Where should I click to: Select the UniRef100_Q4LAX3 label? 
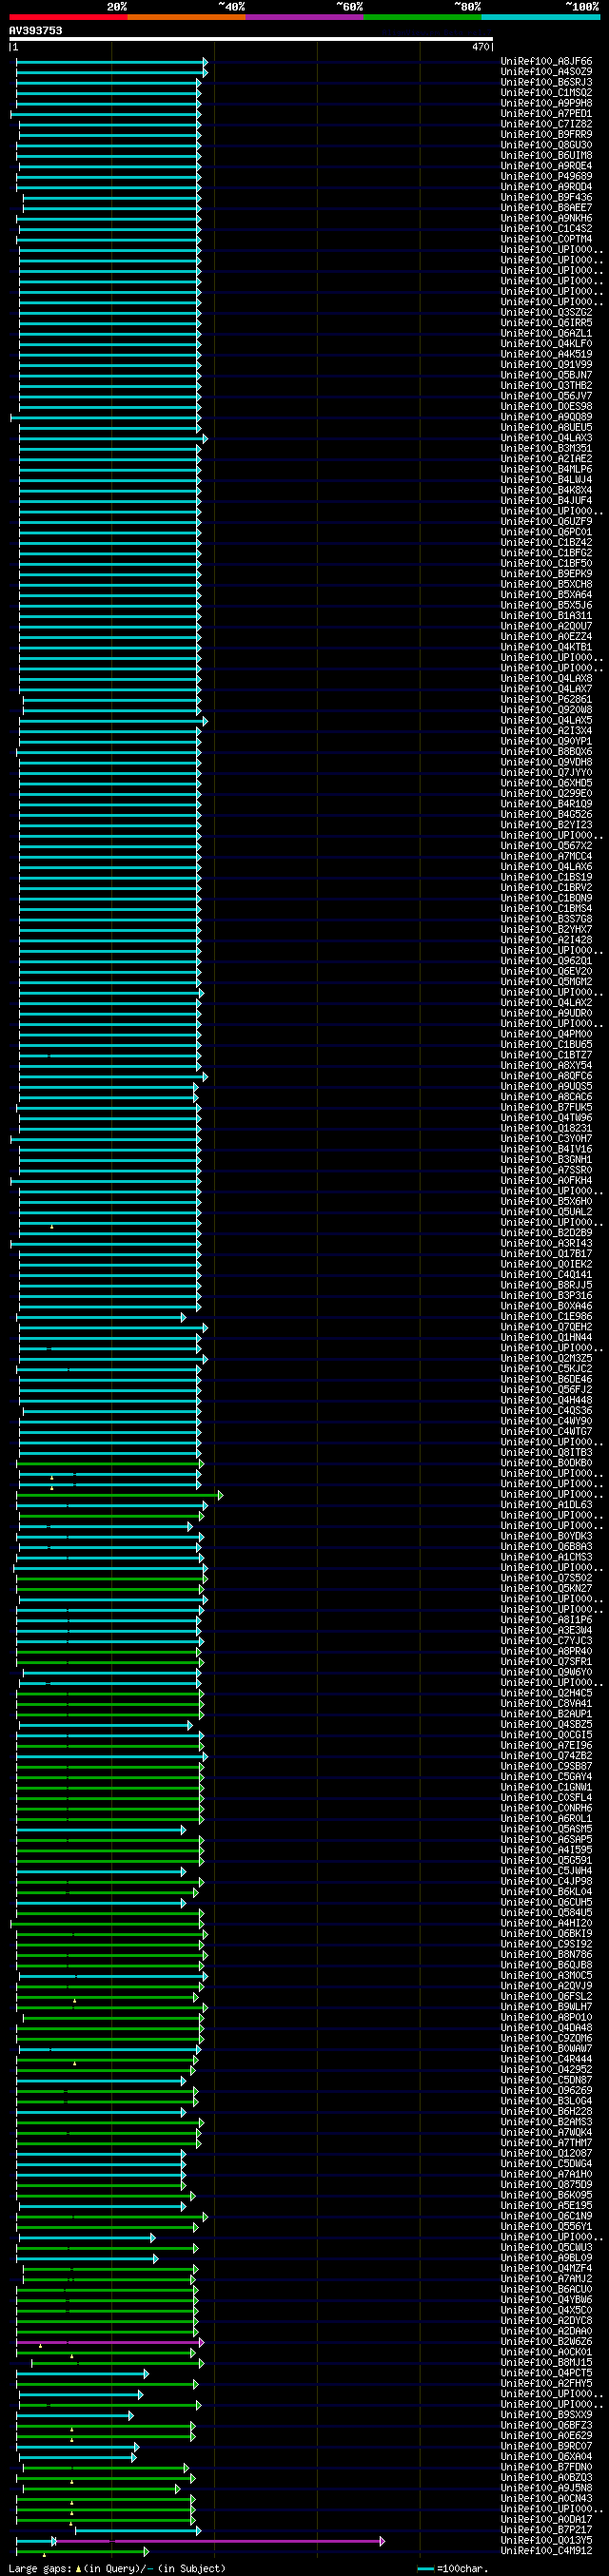[546, 438]
